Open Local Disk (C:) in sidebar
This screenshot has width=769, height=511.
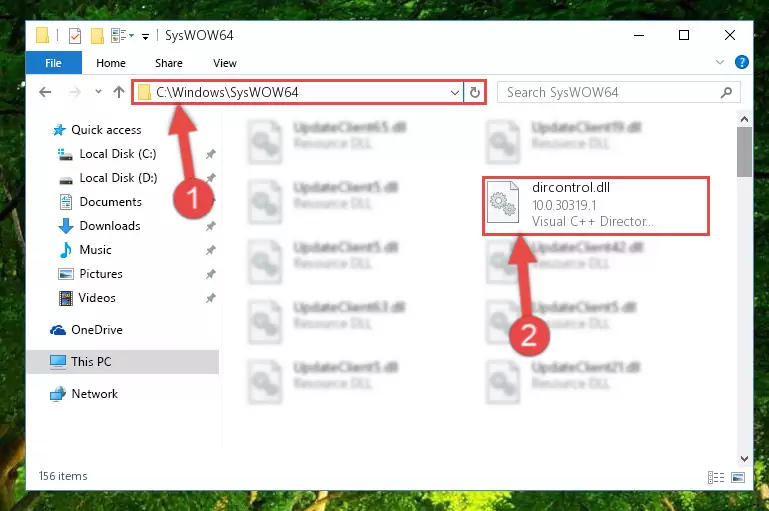point(118,154)
